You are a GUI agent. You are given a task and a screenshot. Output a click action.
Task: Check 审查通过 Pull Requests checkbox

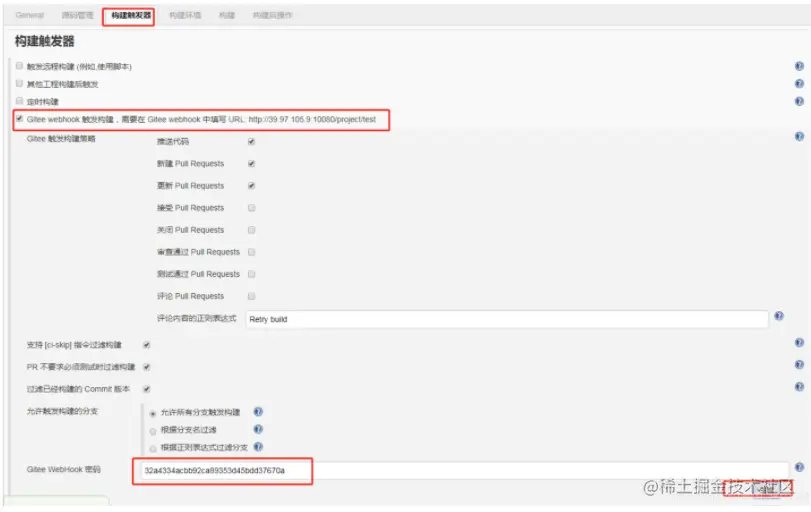251,252
